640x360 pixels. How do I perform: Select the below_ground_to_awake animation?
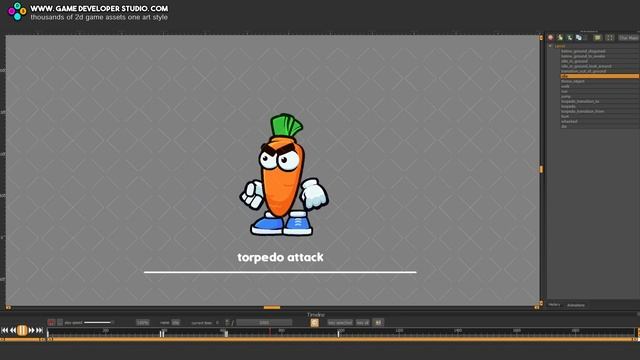[600, 56]
